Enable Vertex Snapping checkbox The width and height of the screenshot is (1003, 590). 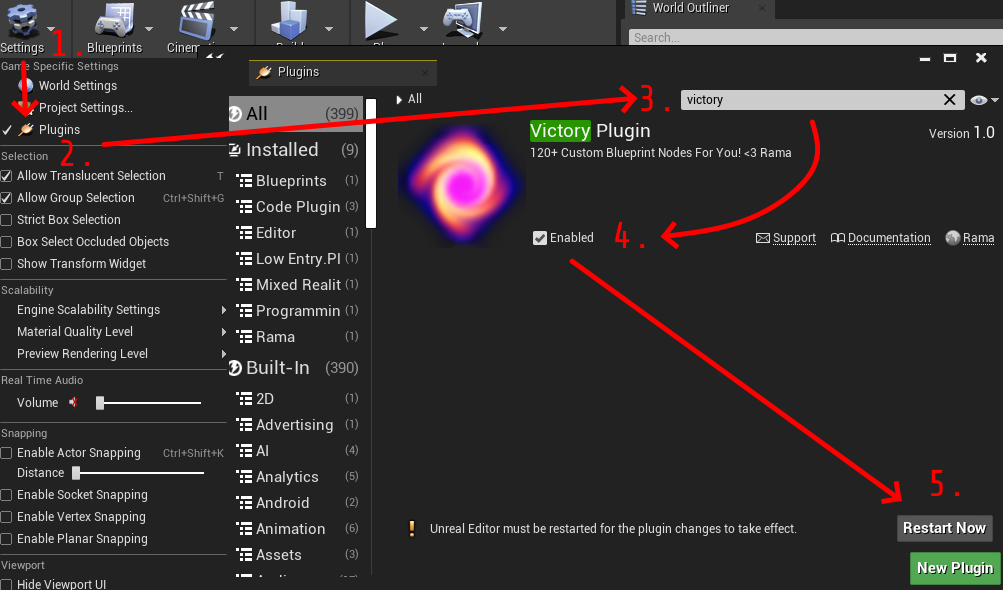click(6, 517)
